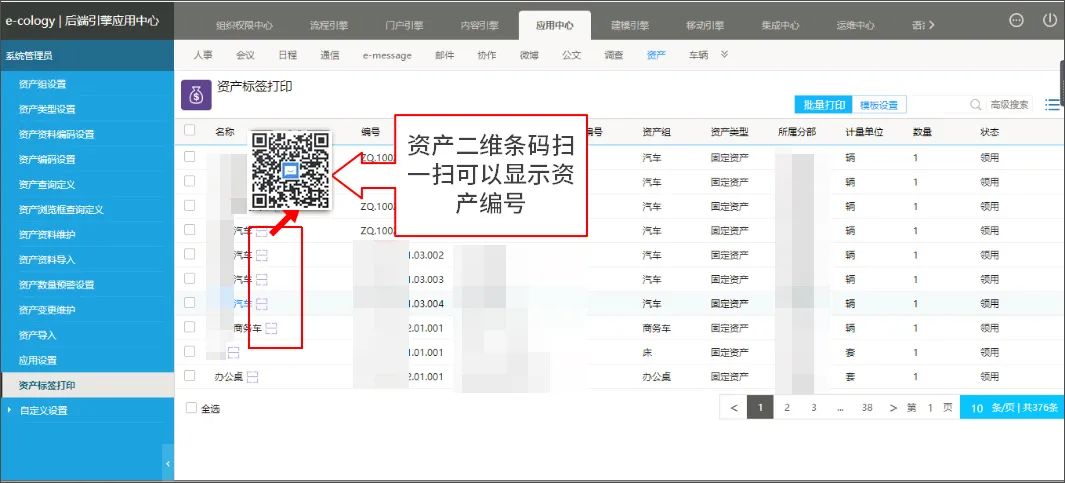Check the row with code 1.03.004
The width and height of the screenshot is (1065, 483).
click(189, 302)
